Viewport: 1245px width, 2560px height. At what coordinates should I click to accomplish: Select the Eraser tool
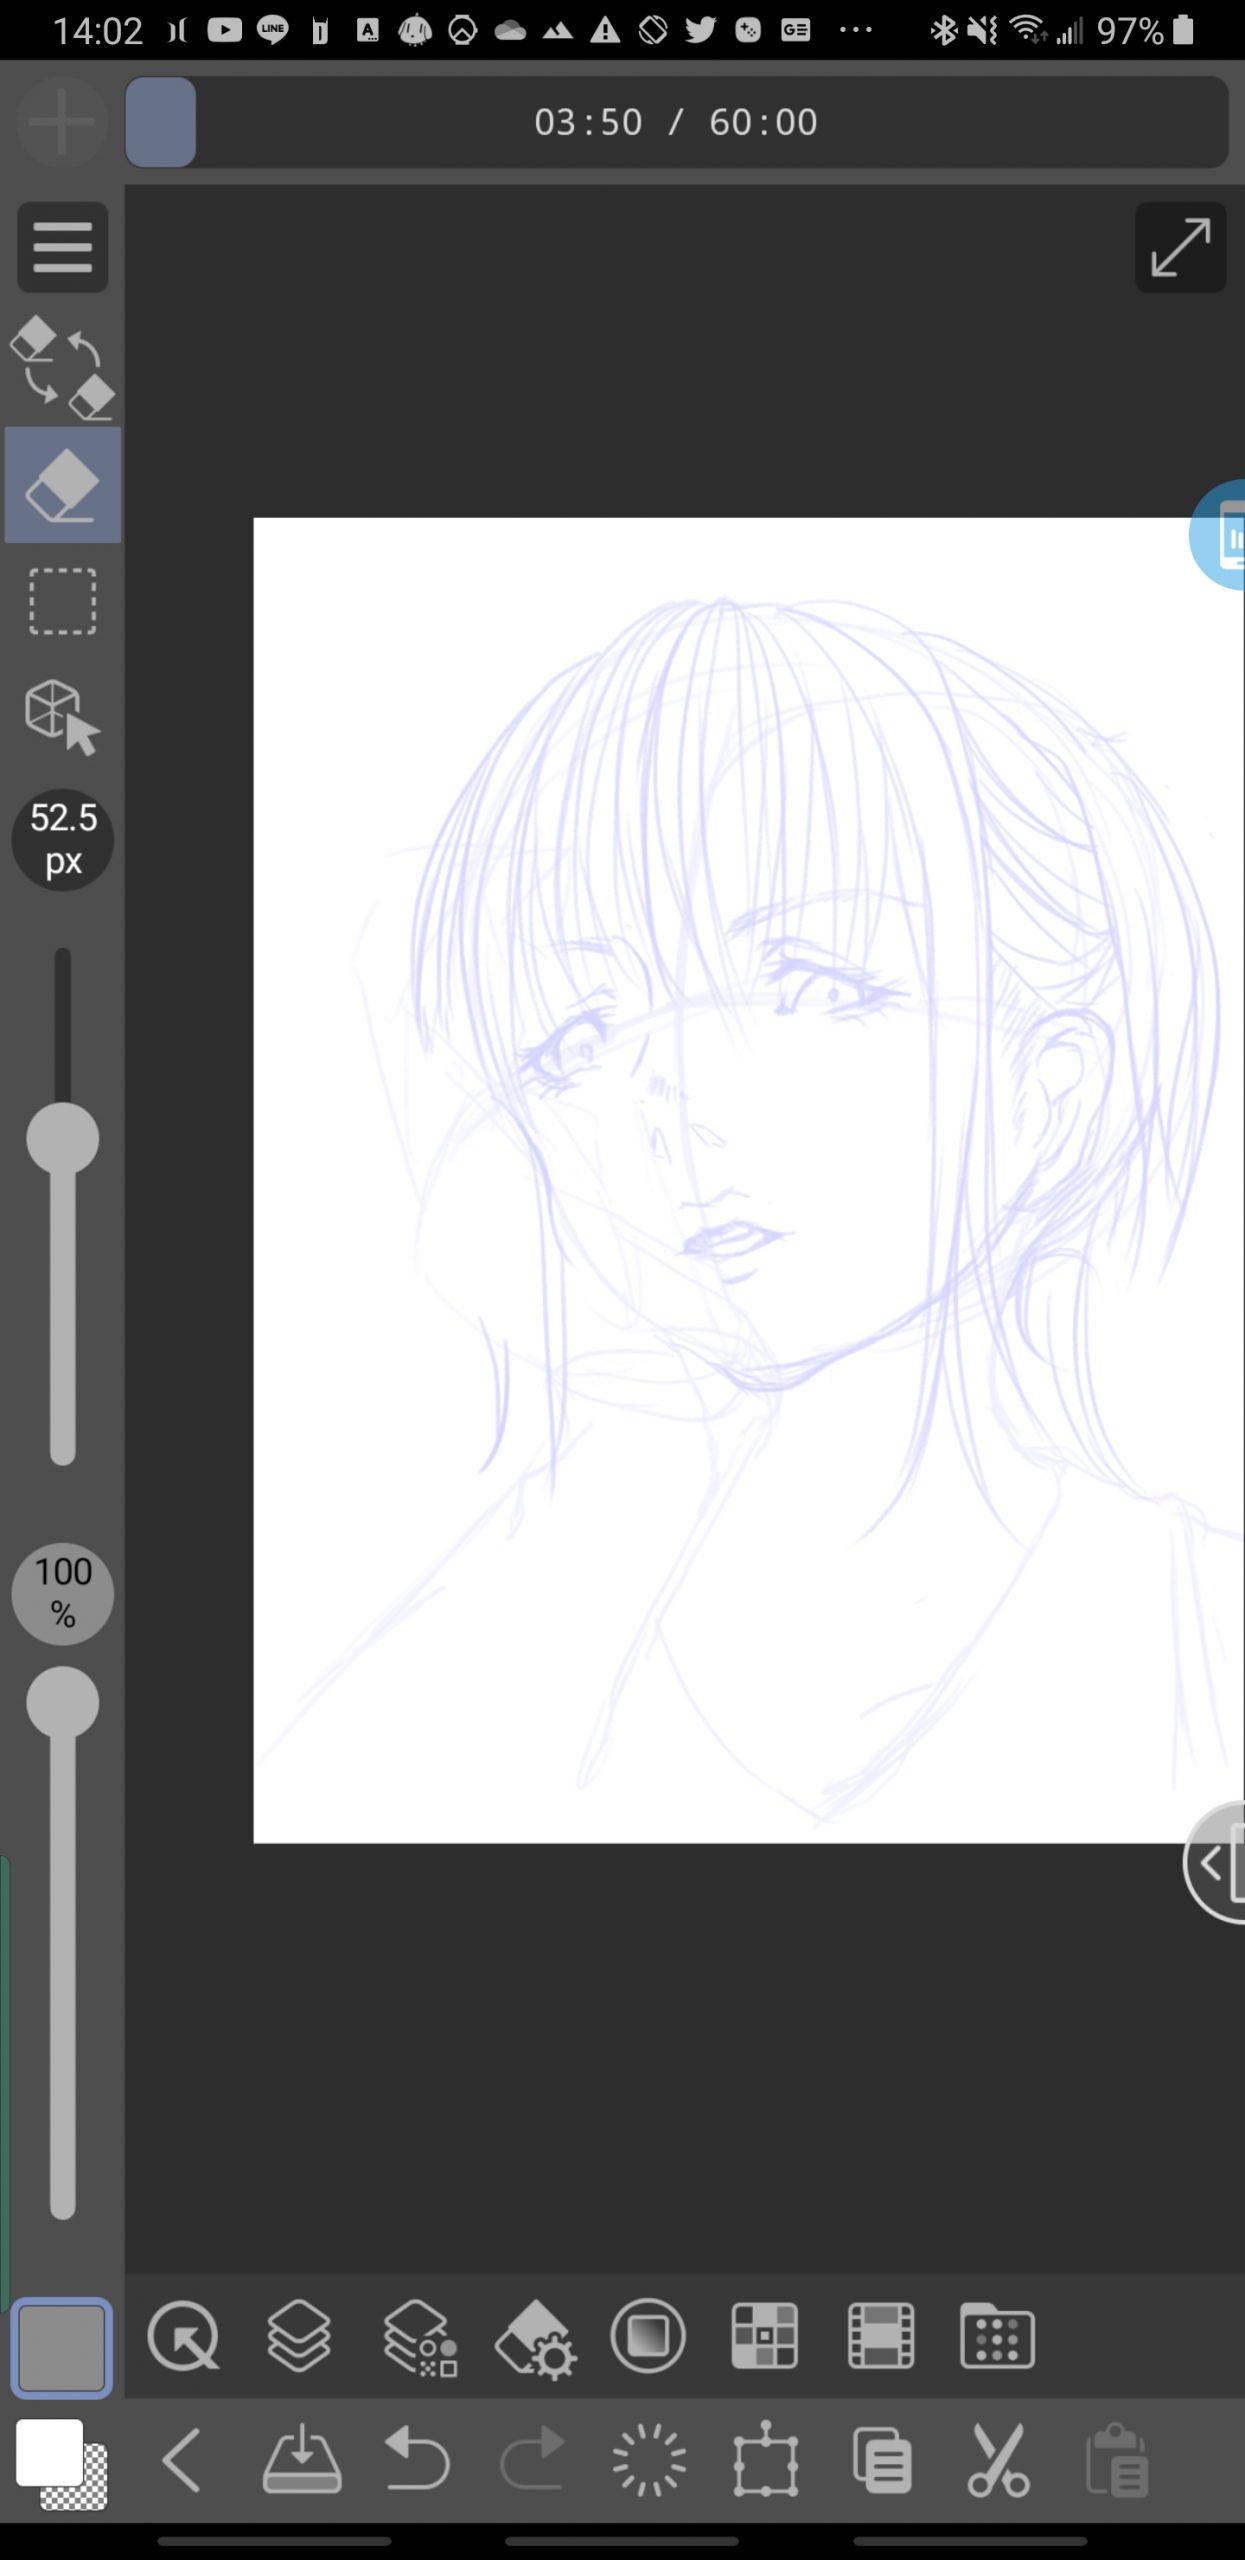[x=62, y=486]
